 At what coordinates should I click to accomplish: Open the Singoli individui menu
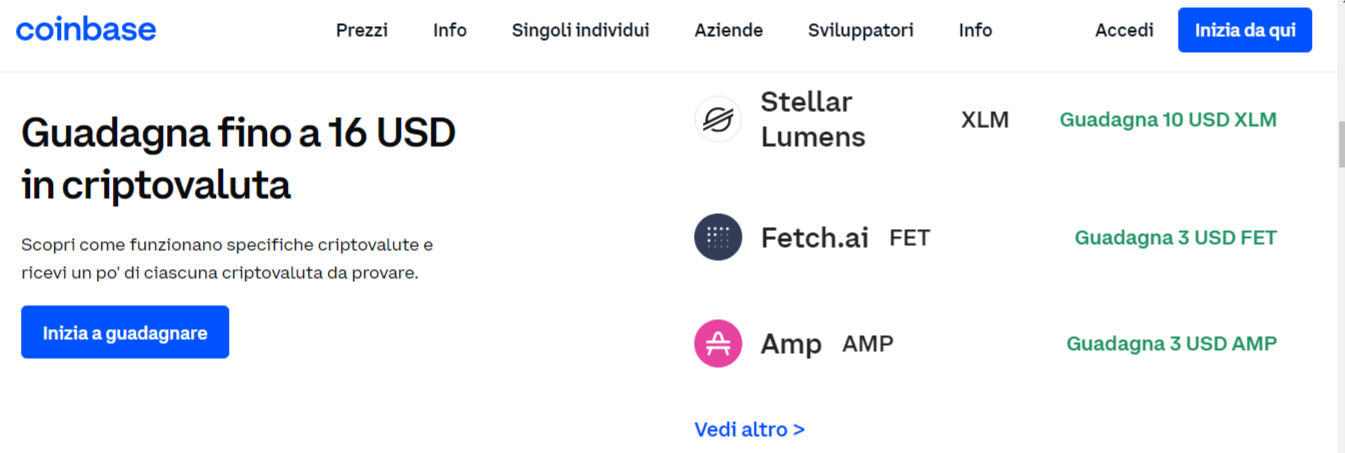point(580,30)
